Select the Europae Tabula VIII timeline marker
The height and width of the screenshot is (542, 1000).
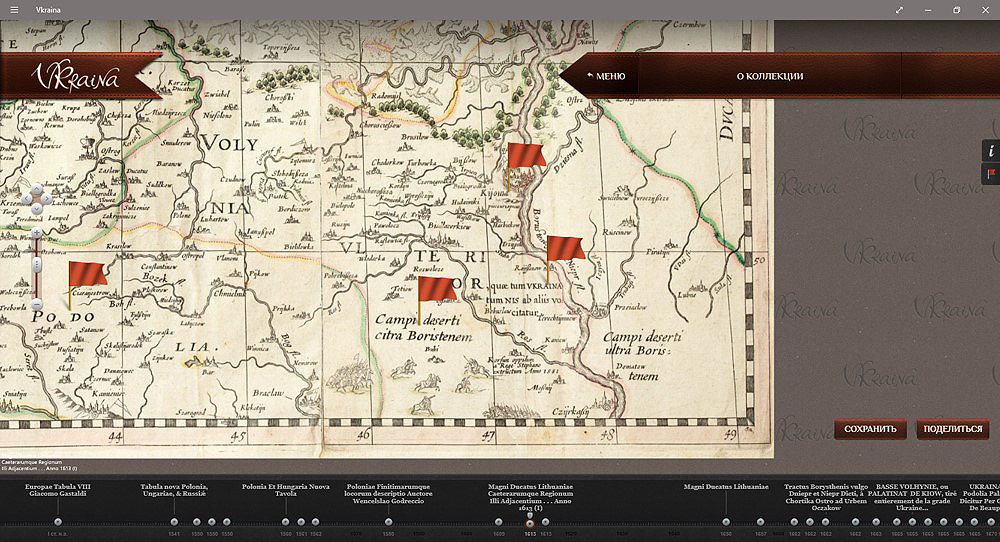58,522
